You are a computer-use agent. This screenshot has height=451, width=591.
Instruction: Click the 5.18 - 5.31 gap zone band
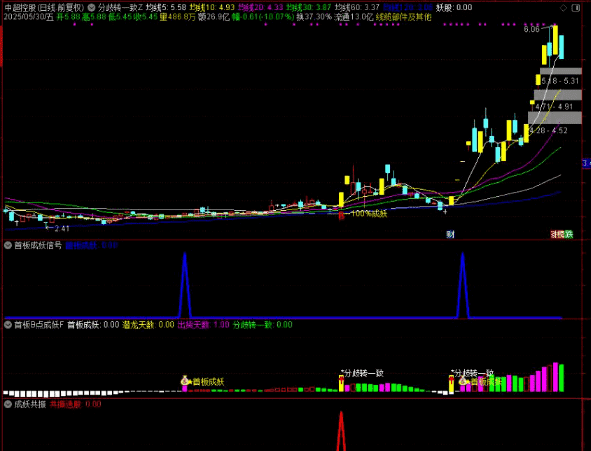pos(560,71)
